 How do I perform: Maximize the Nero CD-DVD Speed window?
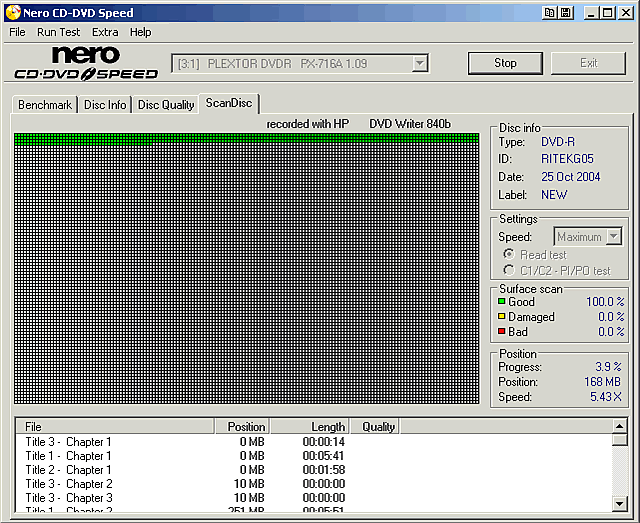pos(607,13)
